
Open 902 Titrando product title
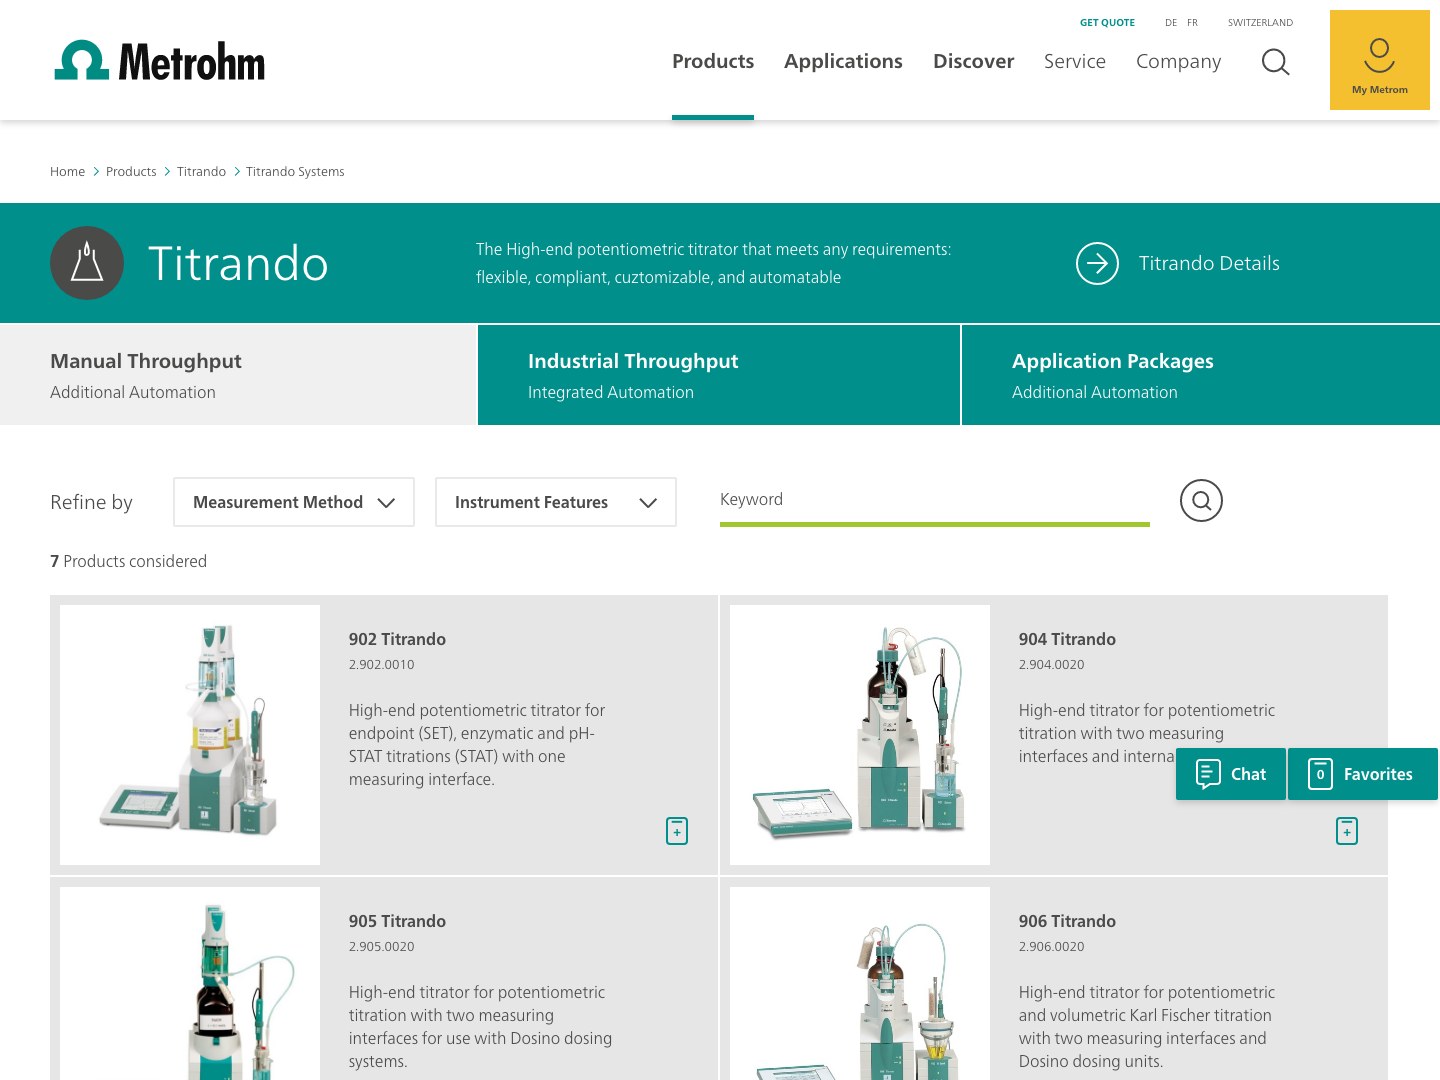(x=397, y=639)
